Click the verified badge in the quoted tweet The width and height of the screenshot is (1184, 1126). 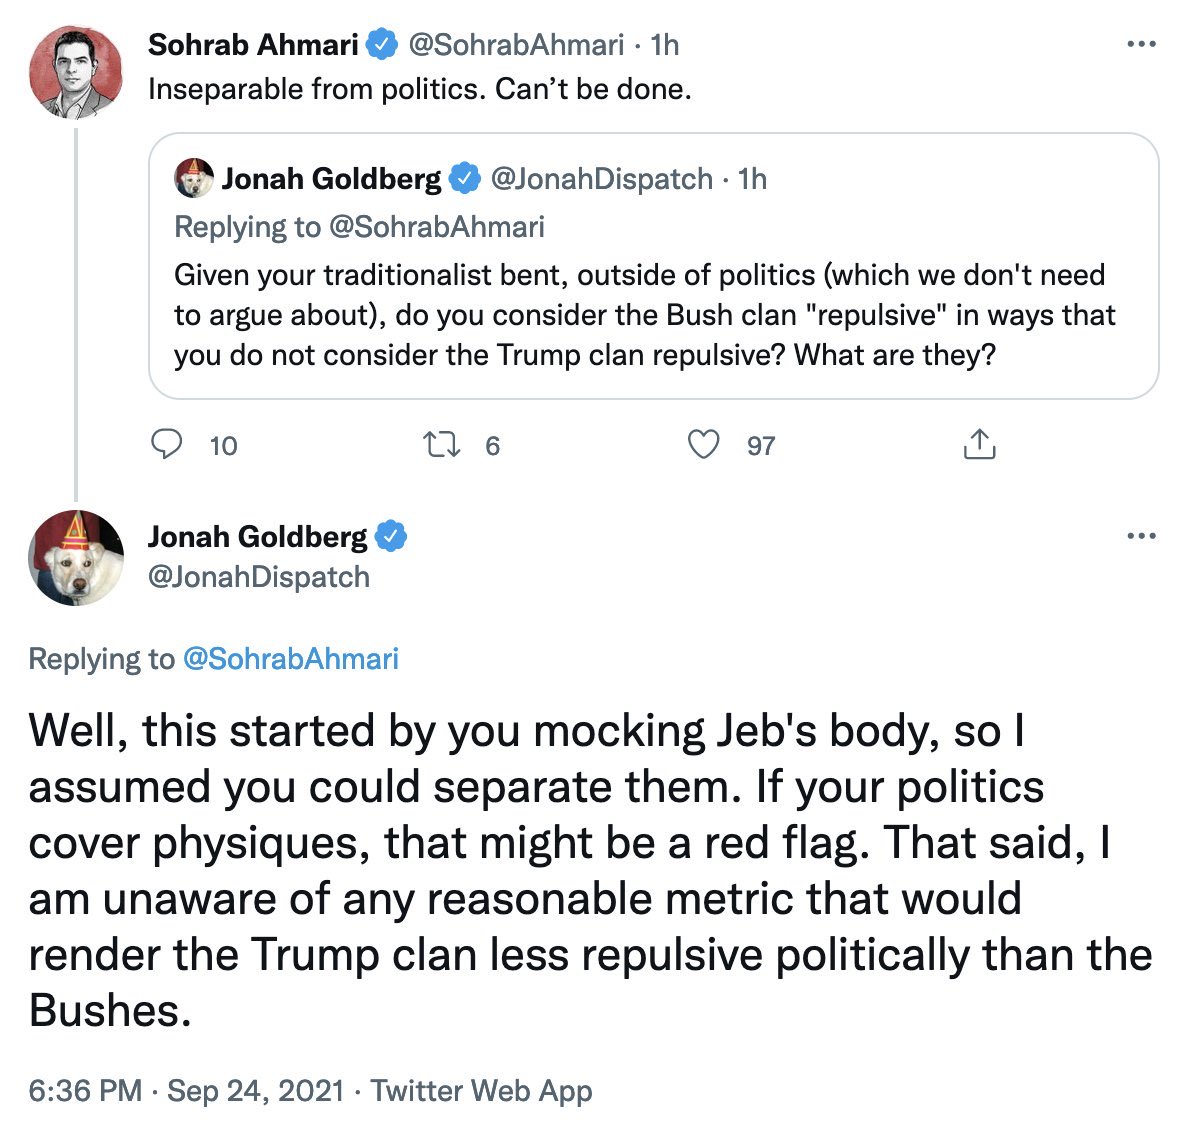[x=463, y=179]
